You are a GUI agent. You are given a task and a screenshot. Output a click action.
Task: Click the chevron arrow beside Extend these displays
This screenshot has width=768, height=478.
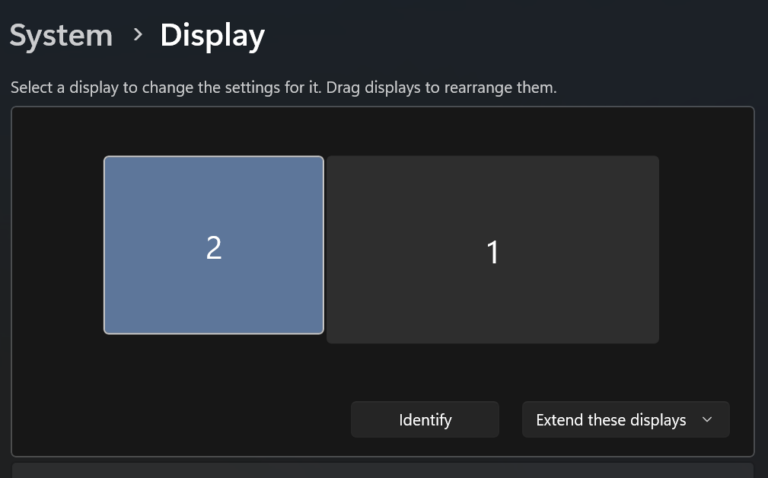(707, 420)
